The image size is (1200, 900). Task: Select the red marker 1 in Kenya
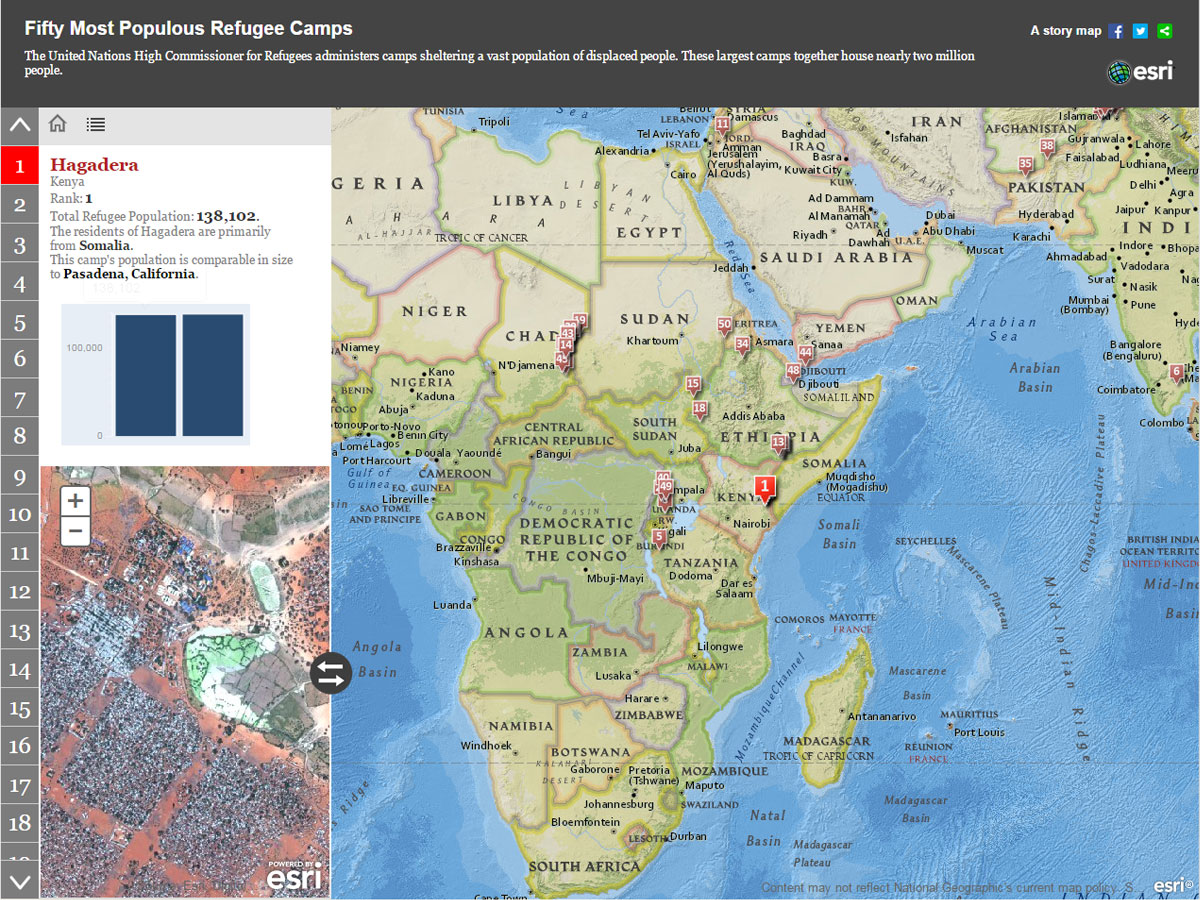pos(765,488)
